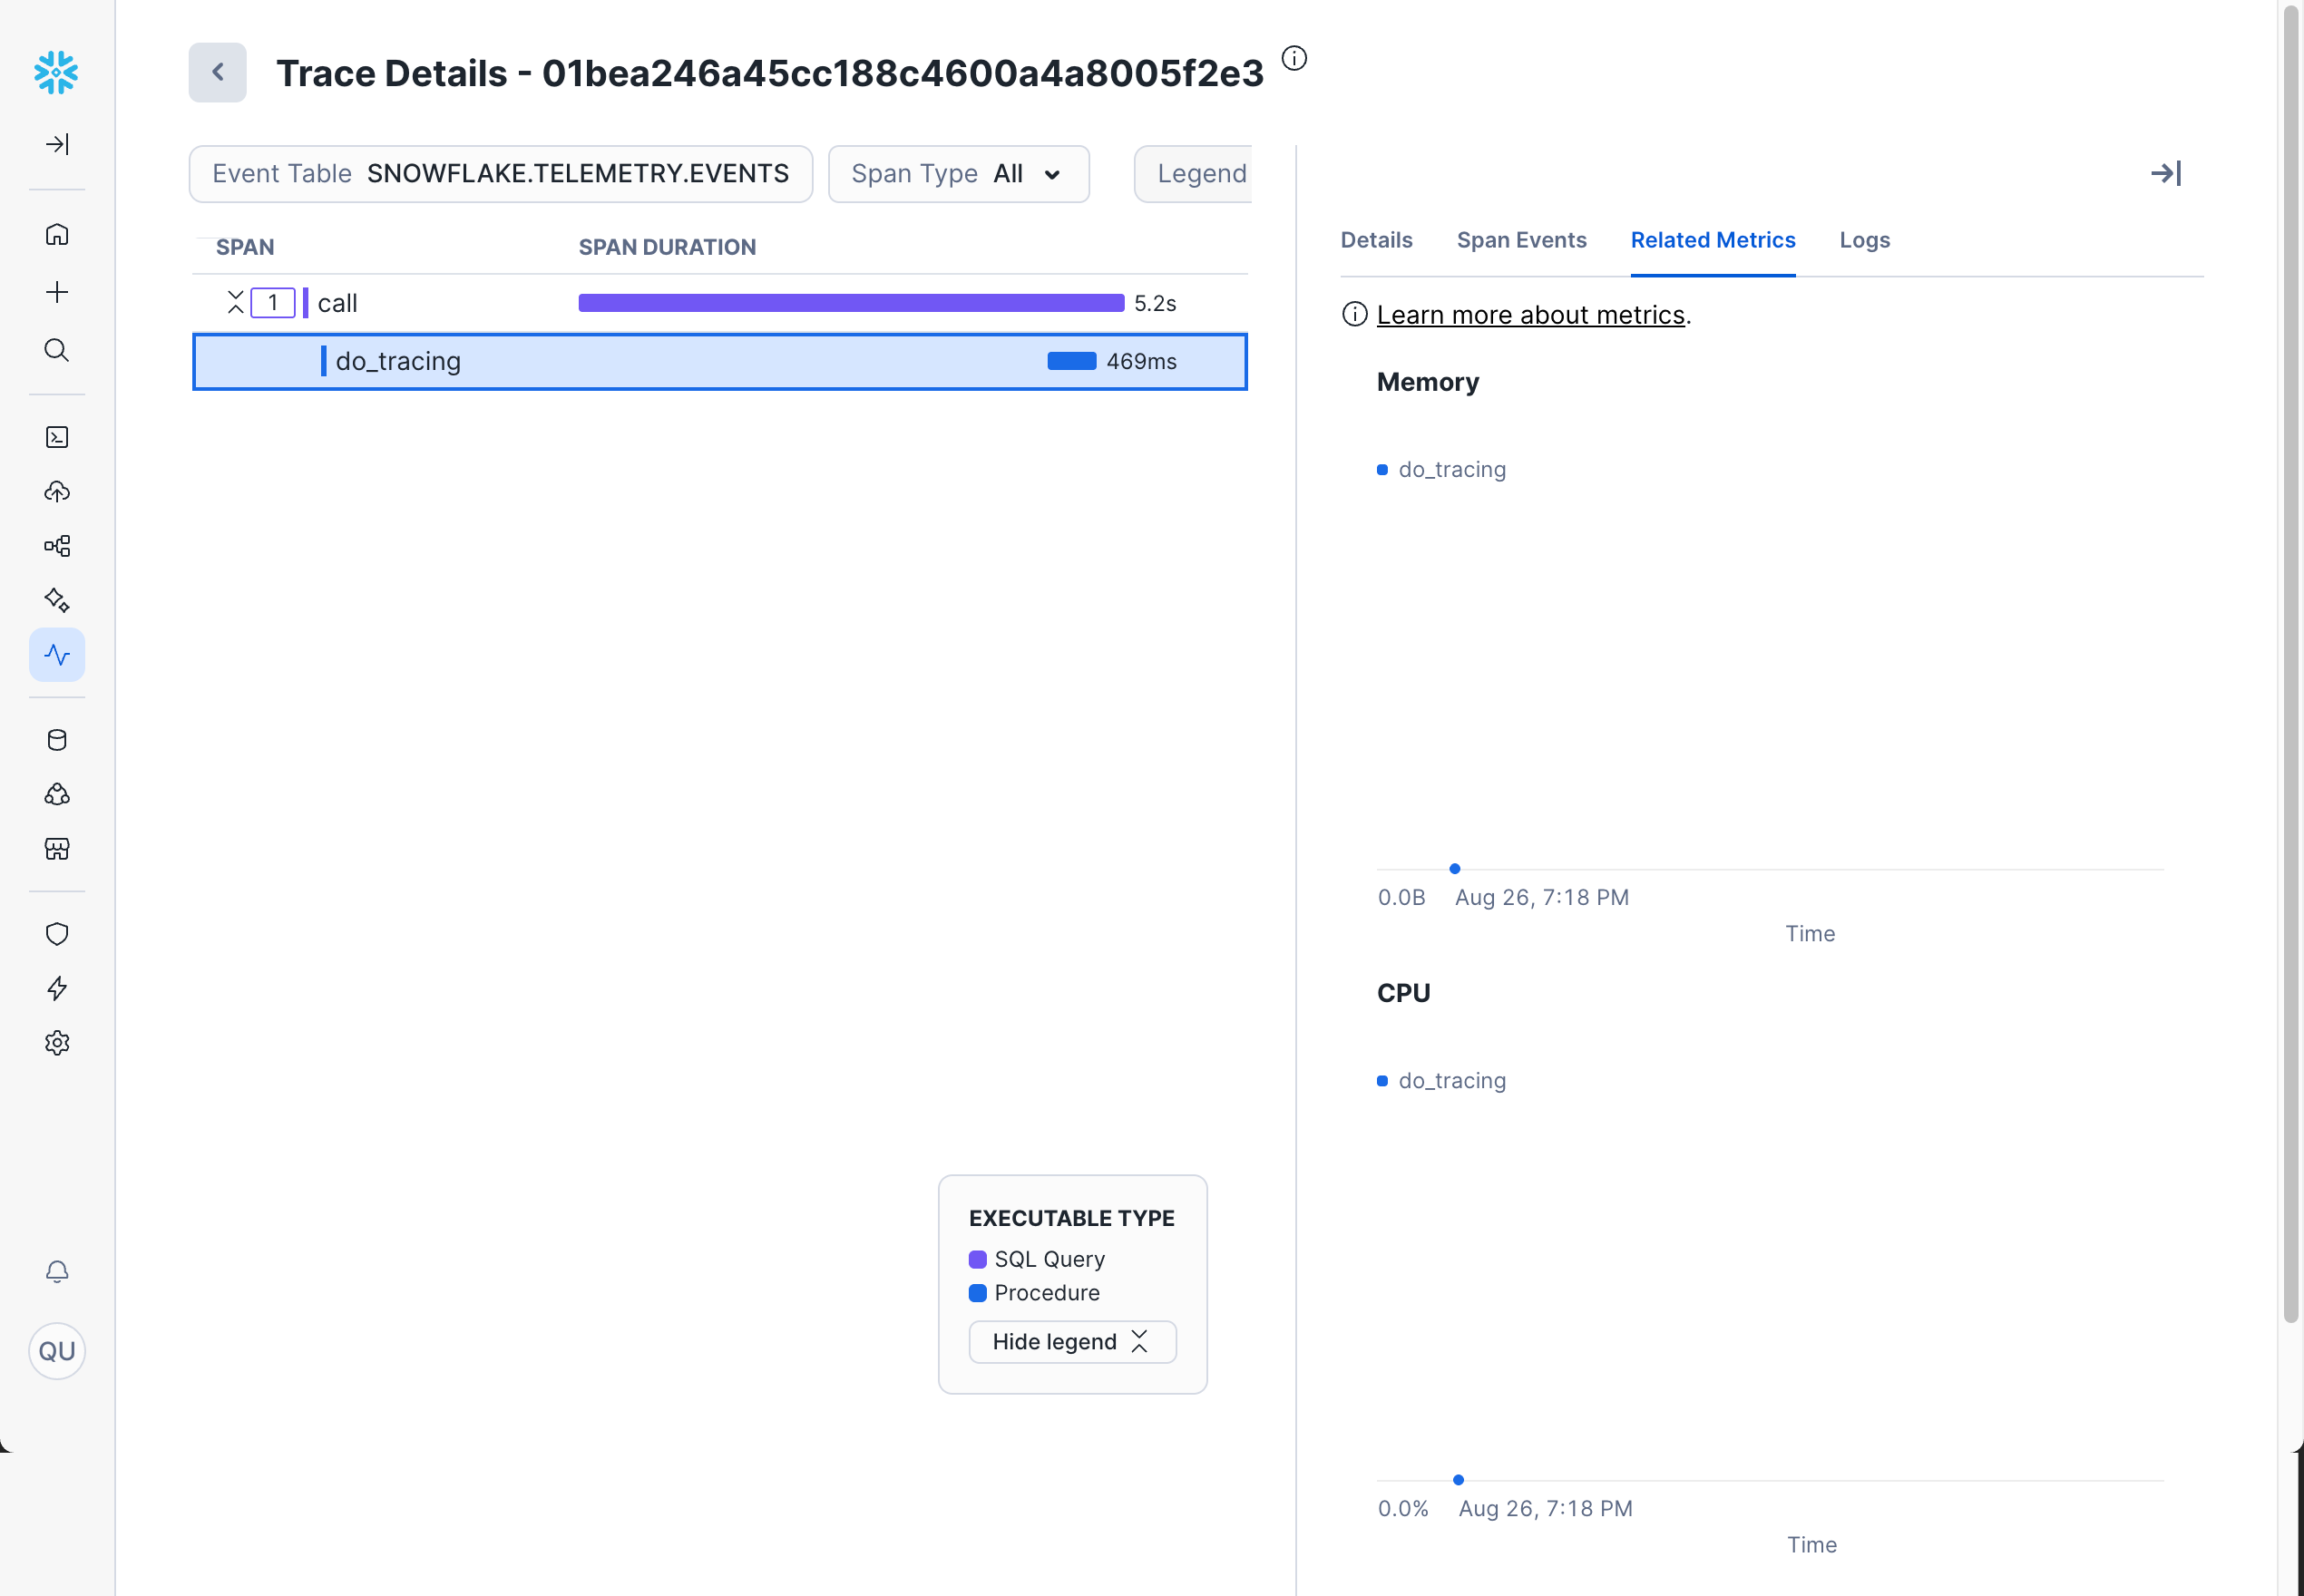This screenshot has height=1596, width=2304.
Task: Open the Notifications bell icon
Action: pyautogui.click(x=57, y=1271)
